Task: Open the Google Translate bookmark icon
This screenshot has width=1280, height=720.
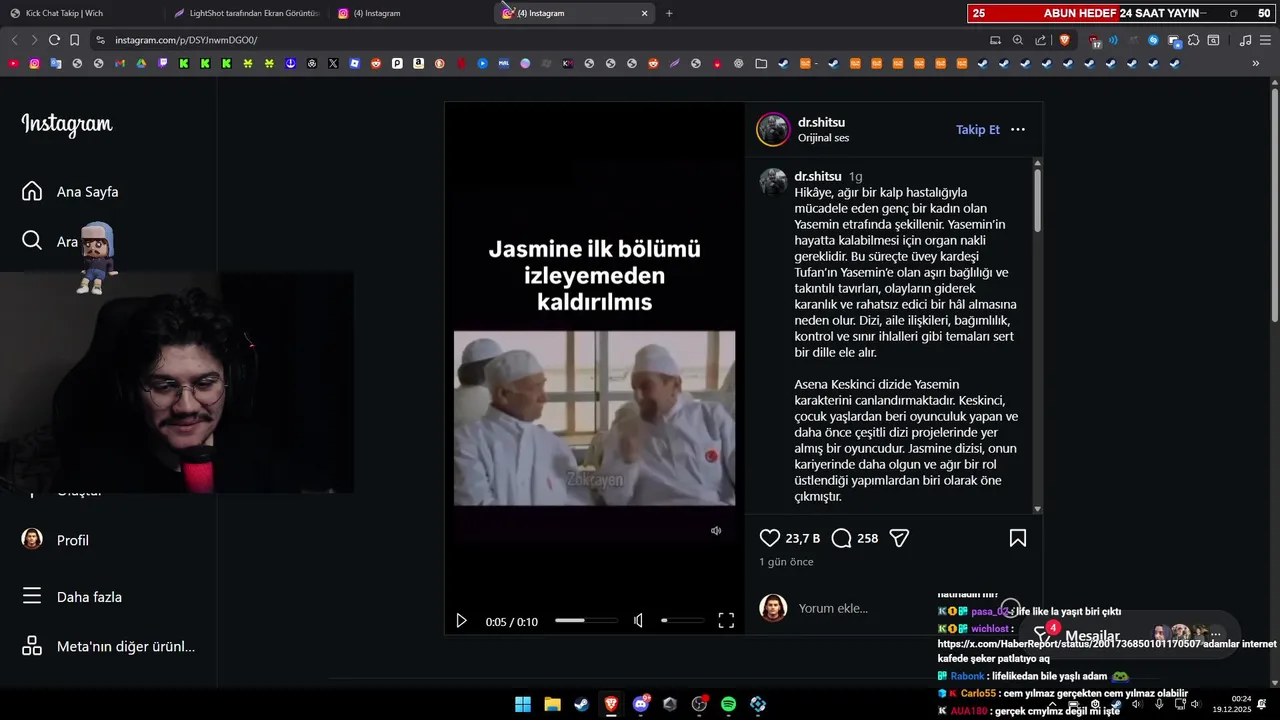Action: coord(56,63)
